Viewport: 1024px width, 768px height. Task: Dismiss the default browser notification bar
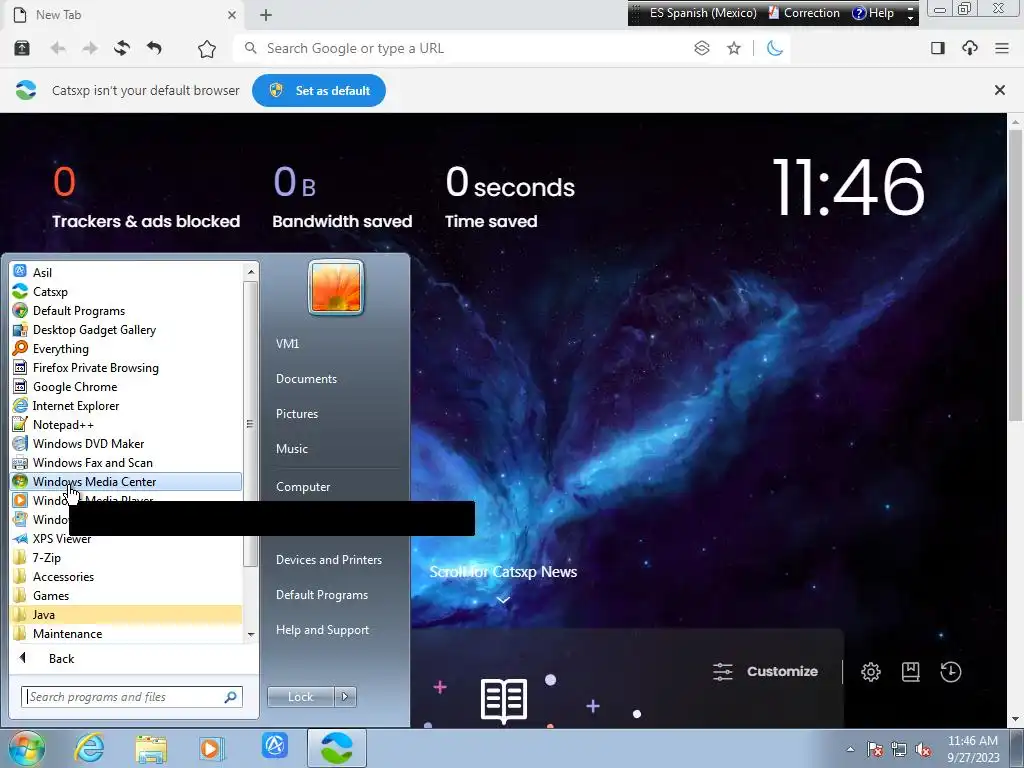tap(999, 90)
